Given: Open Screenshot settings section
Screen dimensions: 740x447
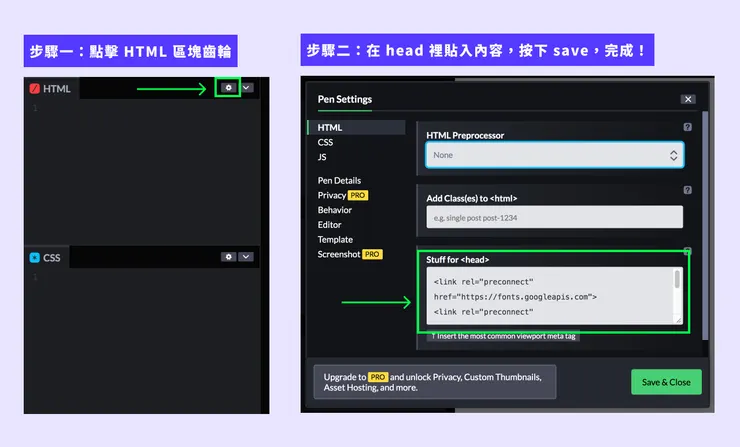Looking at the screenshot, I should pyautogui.click(x=339, y=254).
